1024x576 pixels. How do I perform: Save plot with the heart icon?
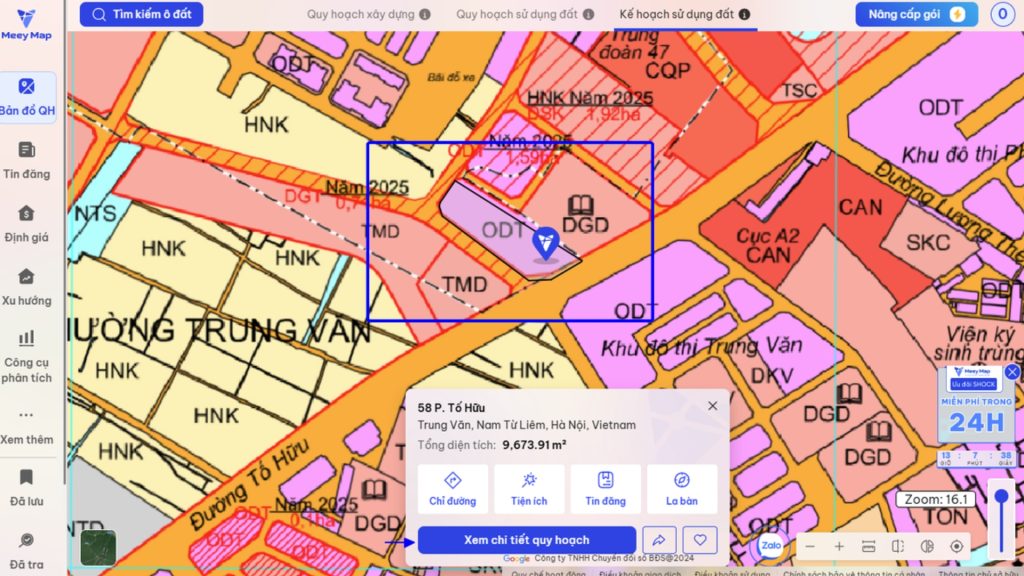tap(700, 540)
